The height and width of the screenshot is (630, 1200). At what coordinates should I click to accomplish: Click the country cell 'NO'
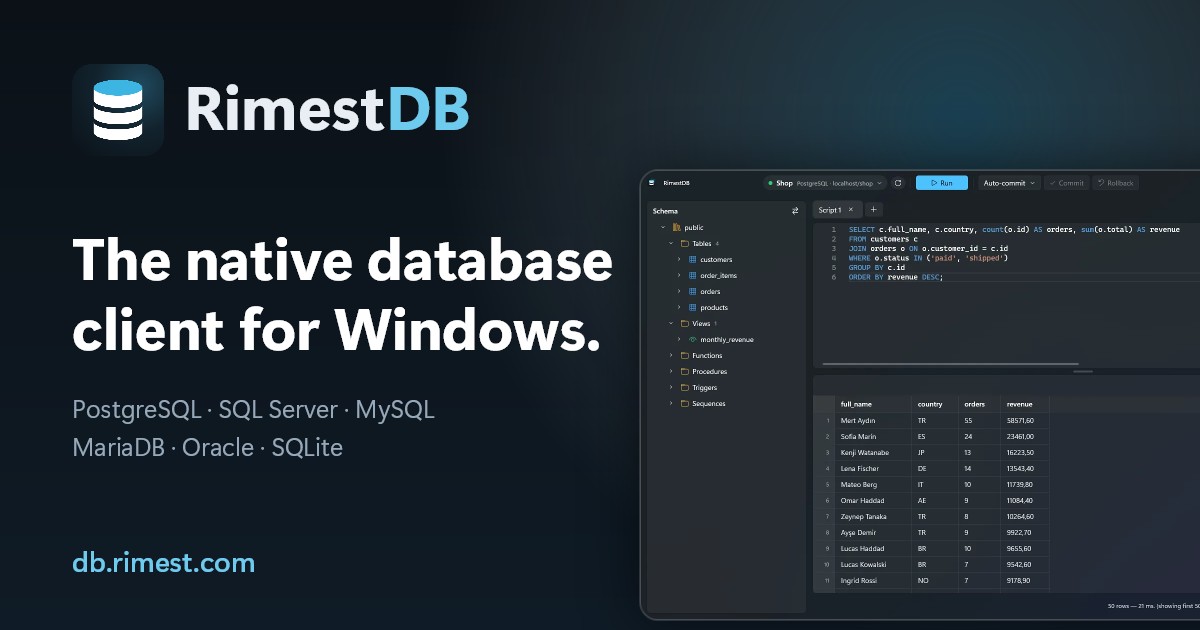(x=935, y=581)
